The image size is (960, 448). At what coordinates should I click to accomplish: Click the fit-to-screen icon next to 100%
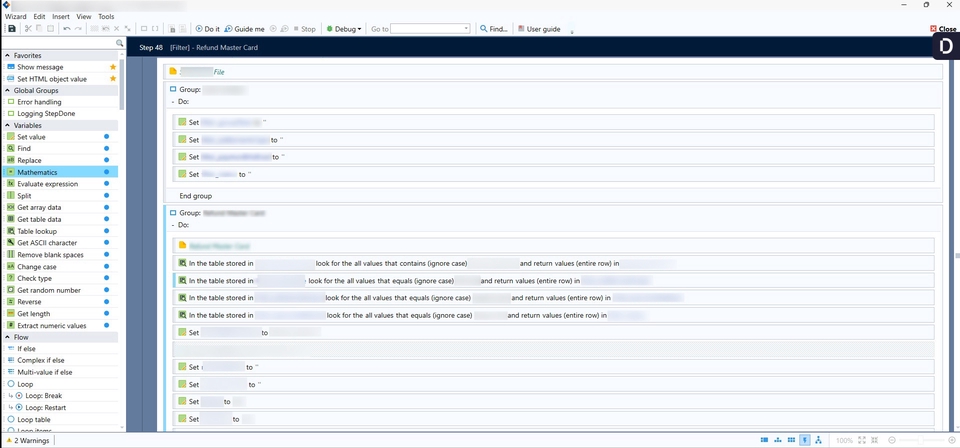click(864, 440)
